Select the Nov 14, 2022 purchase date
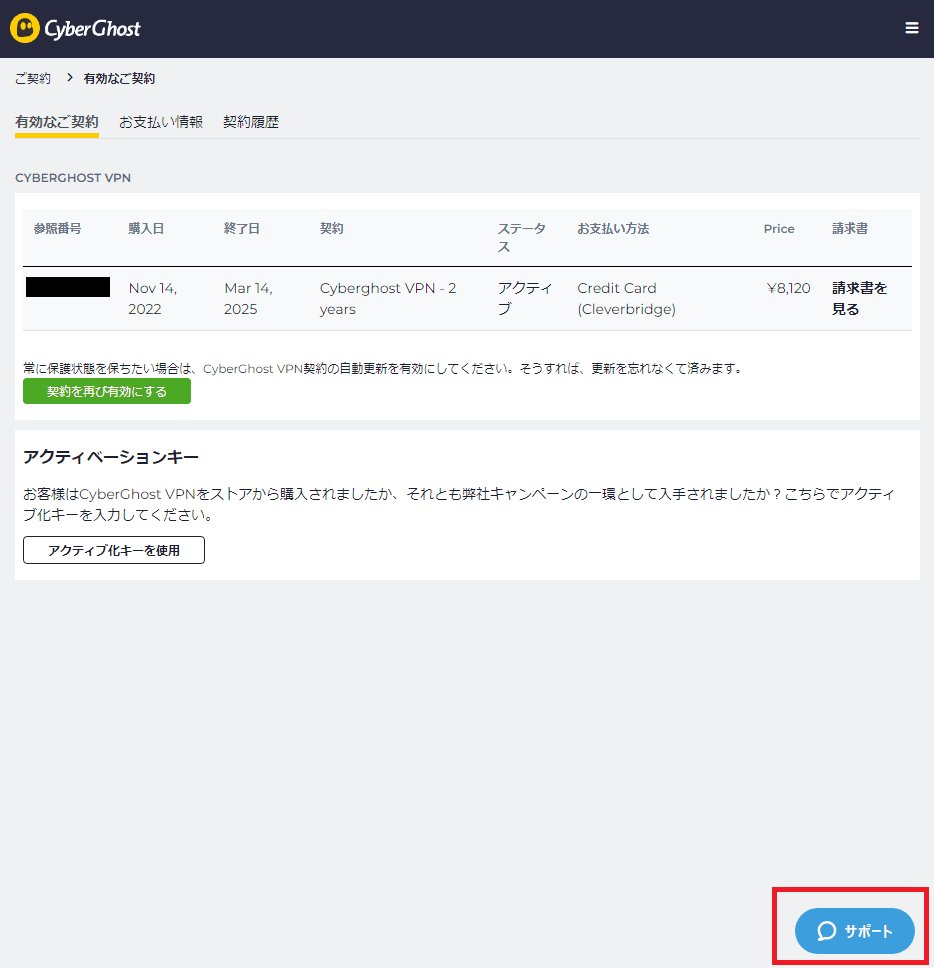The width and height of the screenshot is (934, 968). (x=152, y=299)
